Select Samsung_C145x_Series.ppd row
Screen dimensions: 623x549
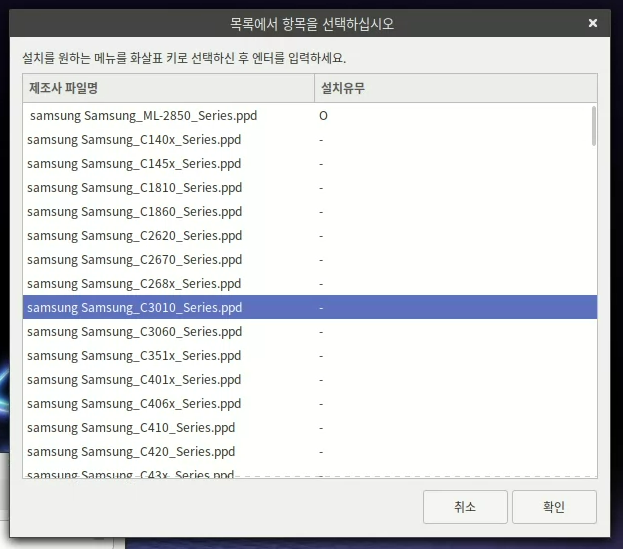click(x=310, y=164)
